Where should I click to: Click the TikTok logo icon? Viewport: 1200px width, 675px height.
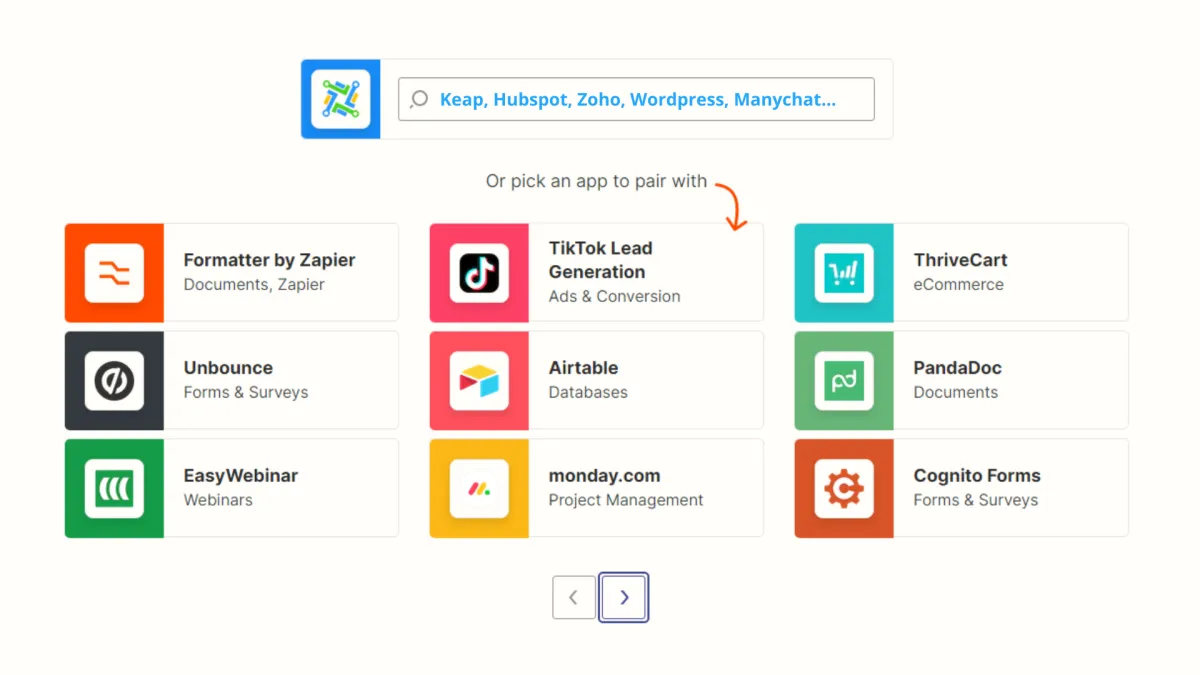[x=479, y=273]
